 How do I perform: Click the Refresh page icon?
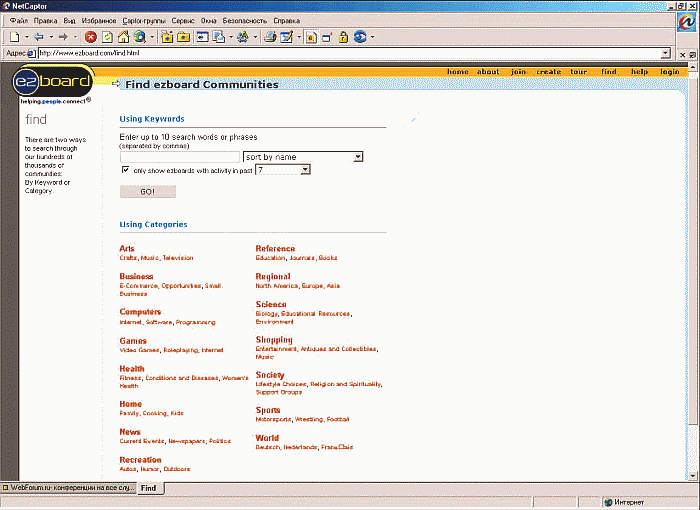click(107, 37)
